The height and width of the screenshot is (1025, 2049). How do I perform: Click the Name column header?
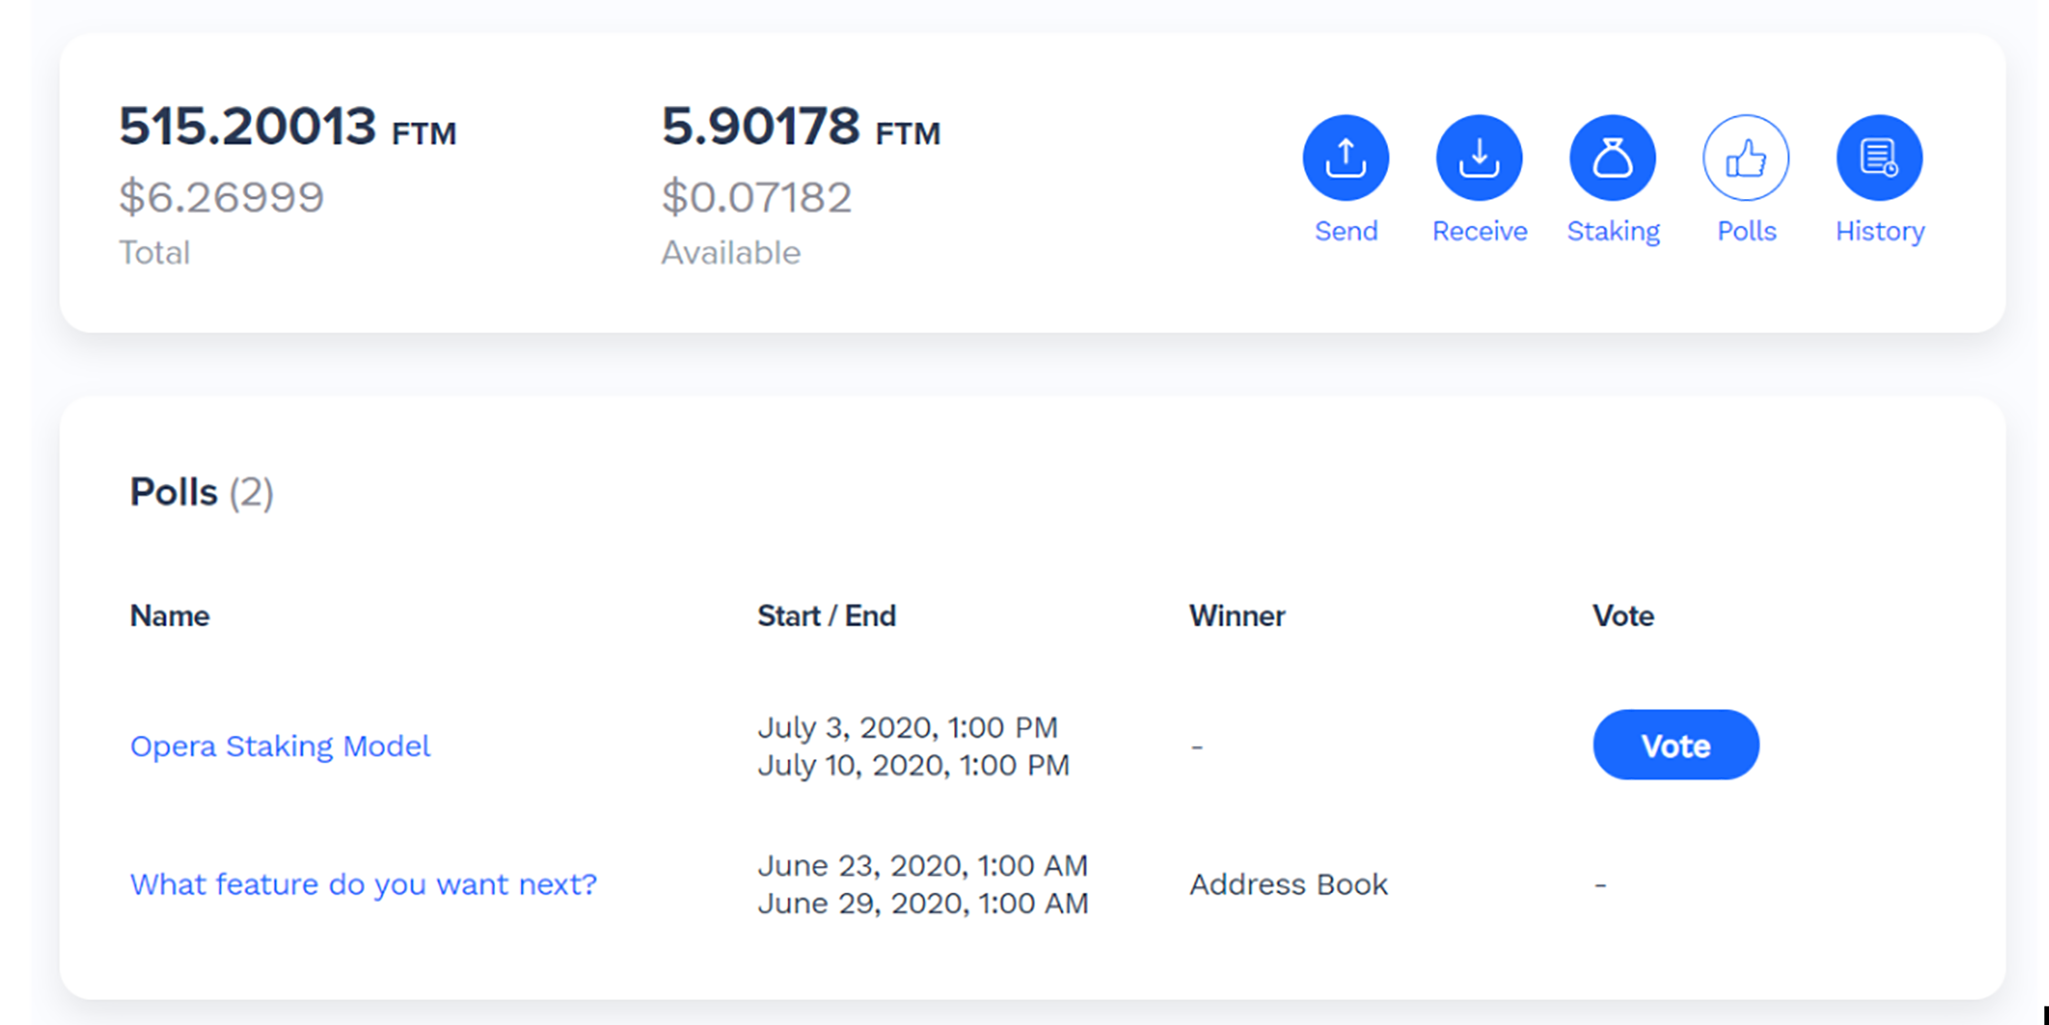click(170, 616)
